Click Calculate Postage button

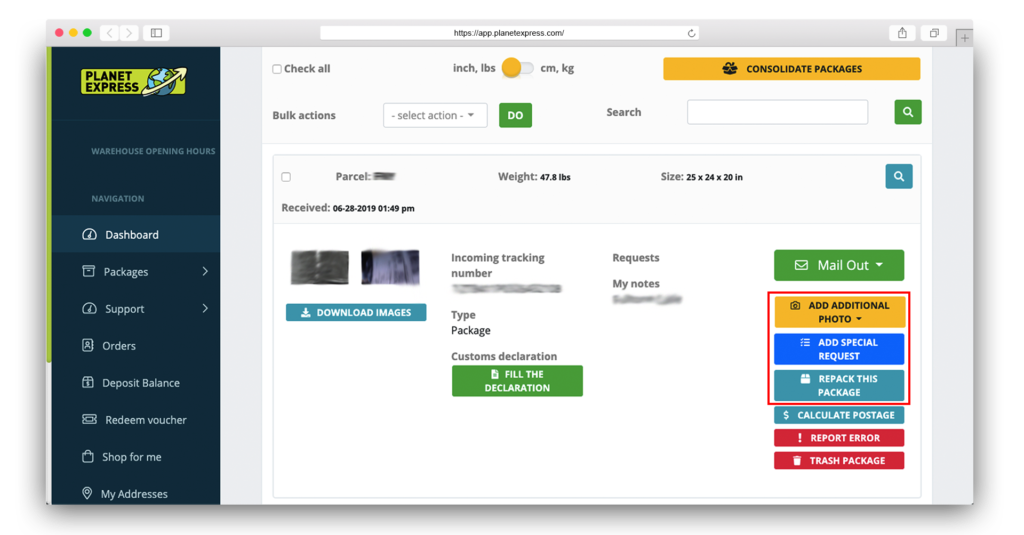[839, 415]
